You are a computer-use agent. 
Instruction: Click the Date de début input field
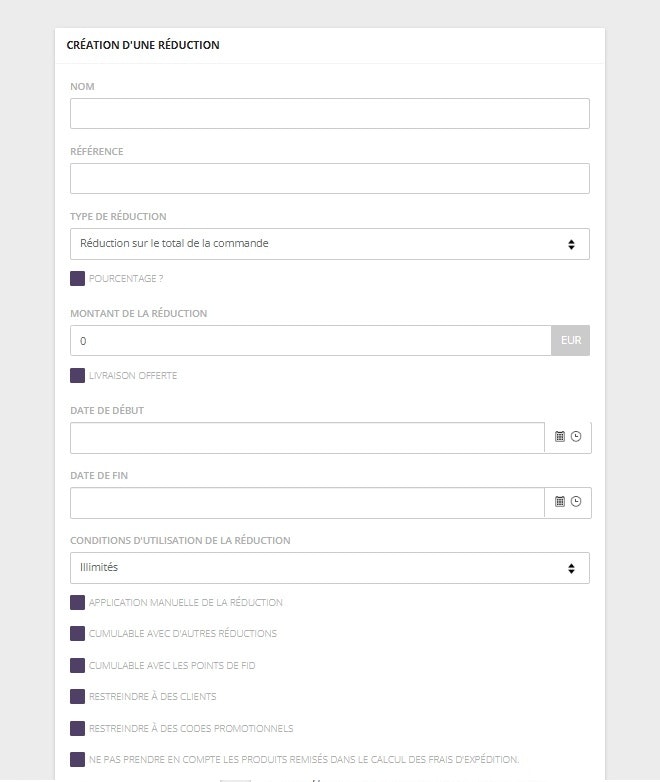[307, 438]
